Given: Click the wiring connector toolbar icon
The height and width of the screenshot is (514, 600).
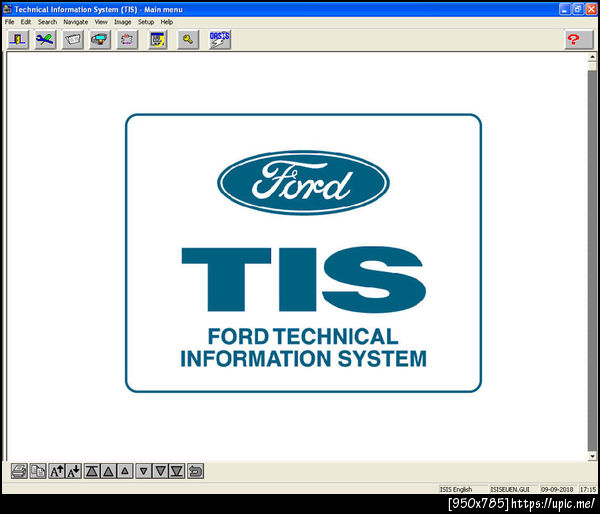Looking at the screenshot, I should point(127,39).
